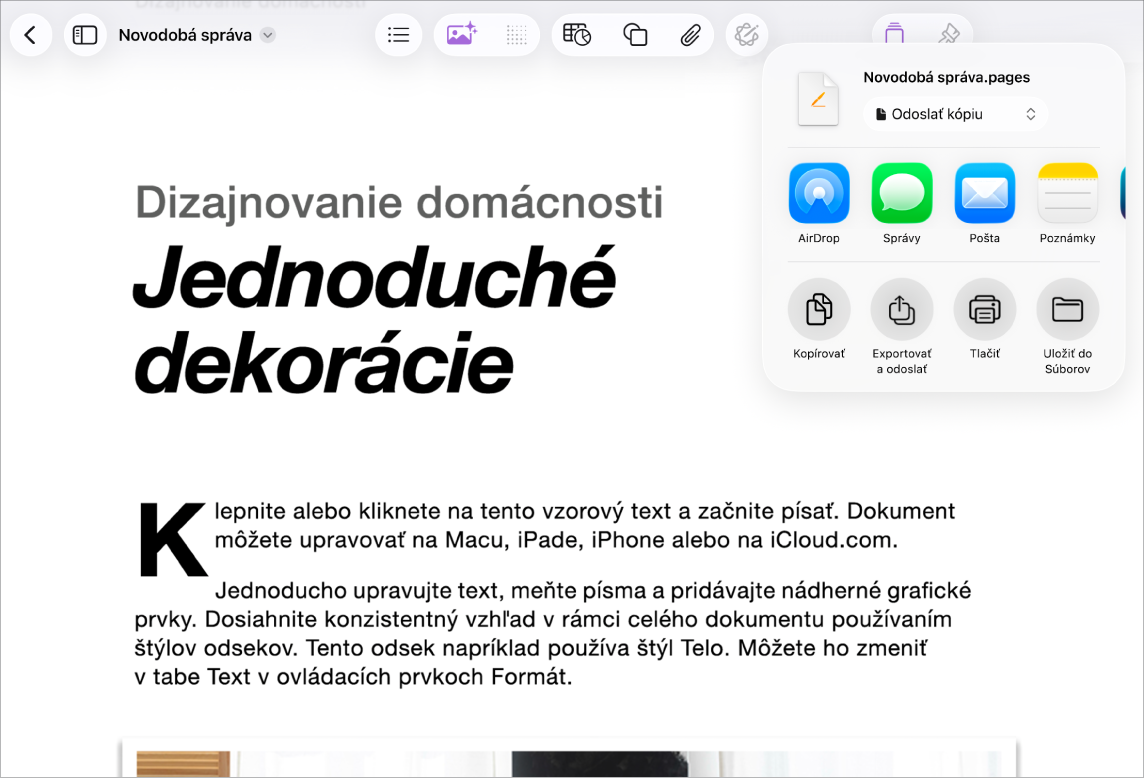Screen dimensions: 1144x779
Task: Click the format paintbrush pin icon
Action: [948, 34]
